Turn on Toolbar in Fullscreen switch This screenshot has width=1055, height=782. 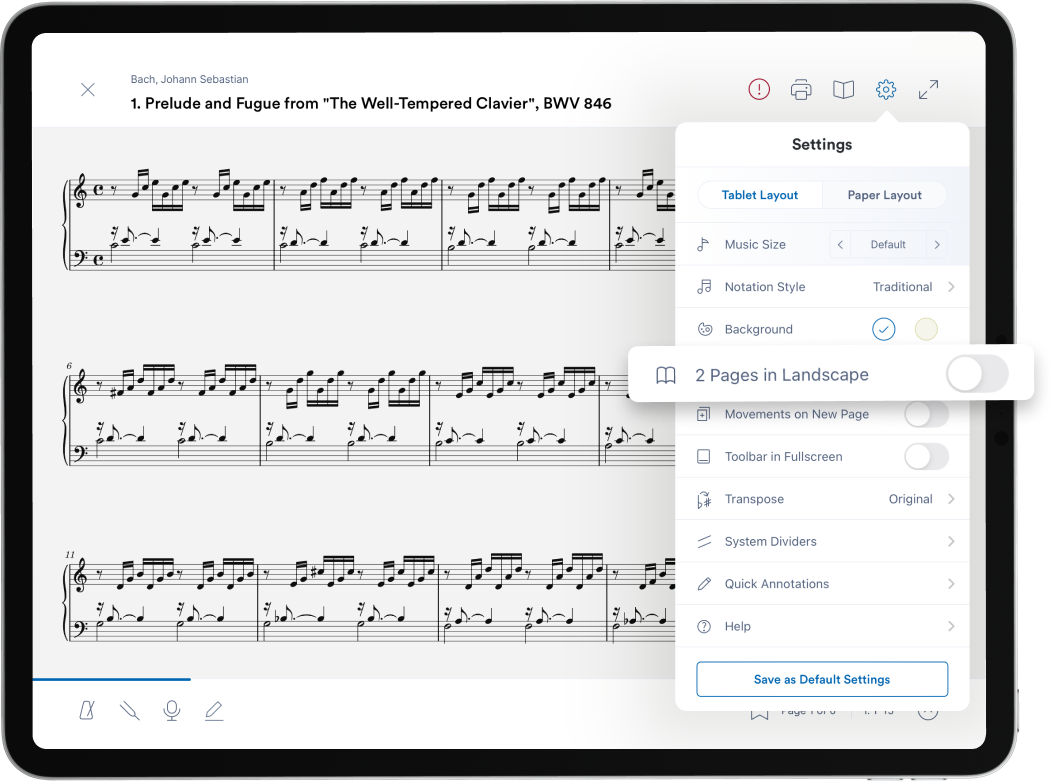point(926,456)
